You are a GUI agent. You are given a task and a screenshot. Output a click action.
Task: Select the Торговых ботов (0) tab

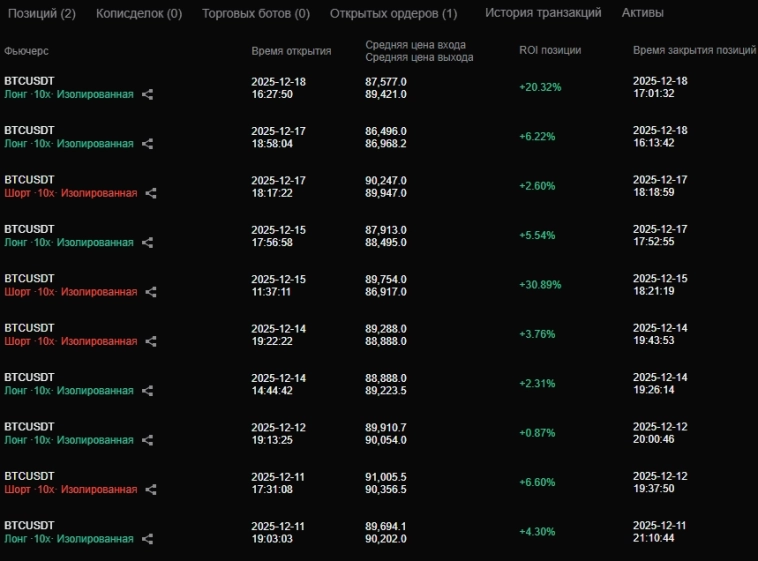point(256,14)
